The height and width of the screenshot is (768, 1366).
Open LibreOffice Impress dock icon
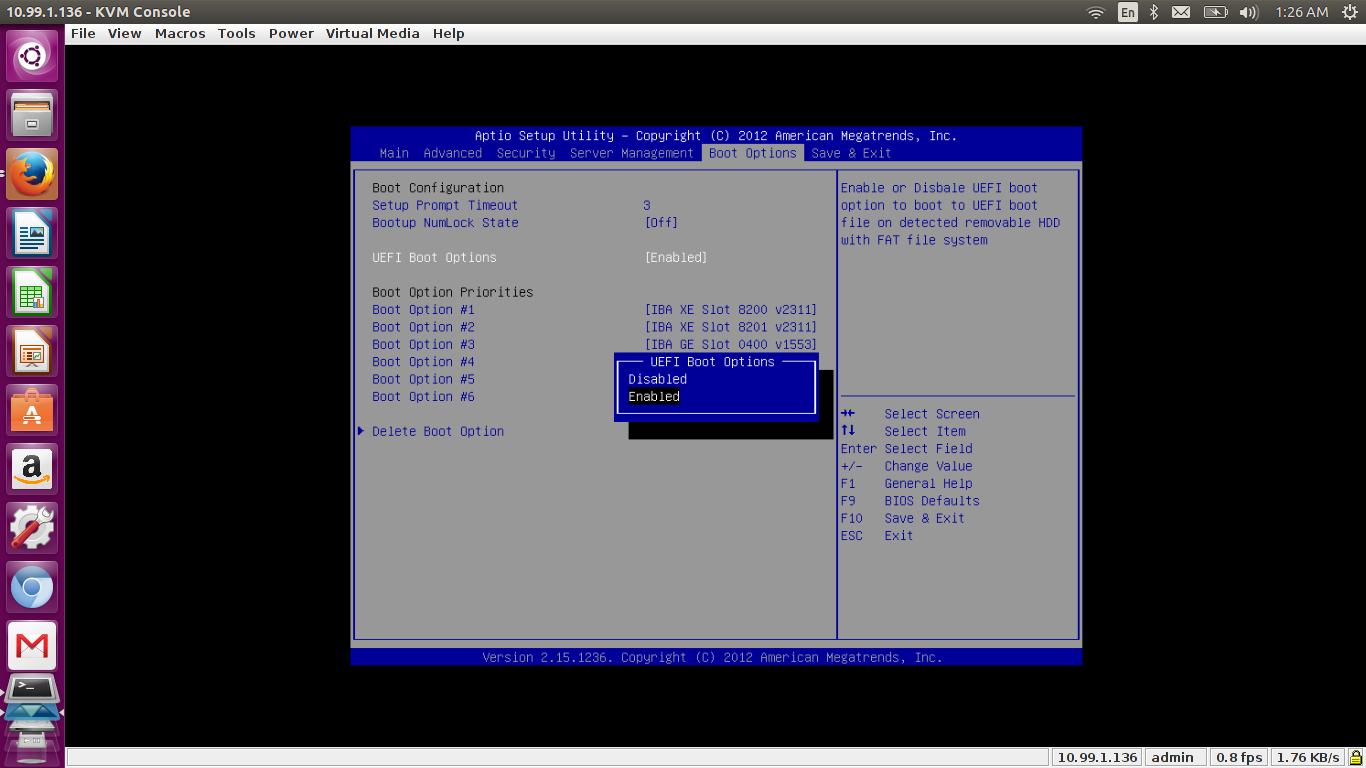[32, 351]
